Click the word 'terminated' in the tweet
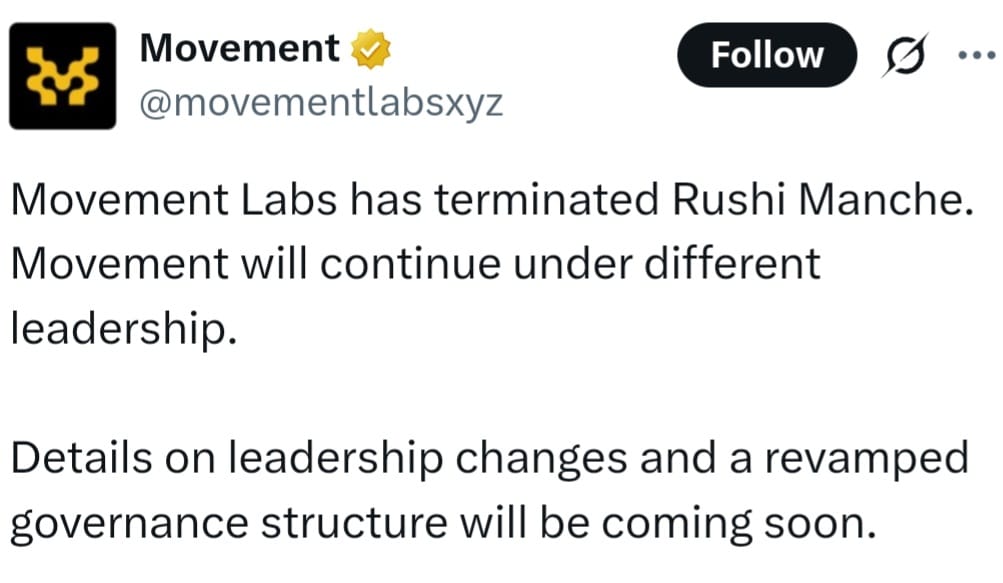This screenshot has height=583, width=1003. tap(547, 199)
